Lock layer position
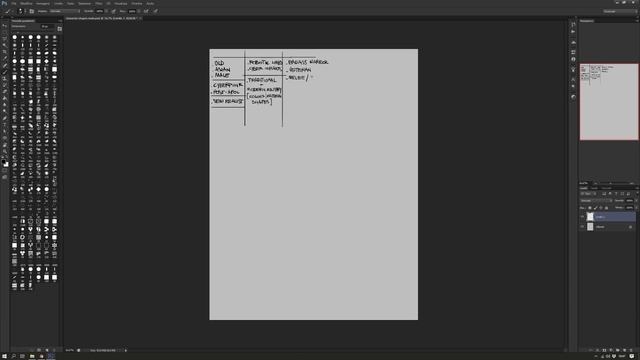640x360 pixels. coord(600,208)
